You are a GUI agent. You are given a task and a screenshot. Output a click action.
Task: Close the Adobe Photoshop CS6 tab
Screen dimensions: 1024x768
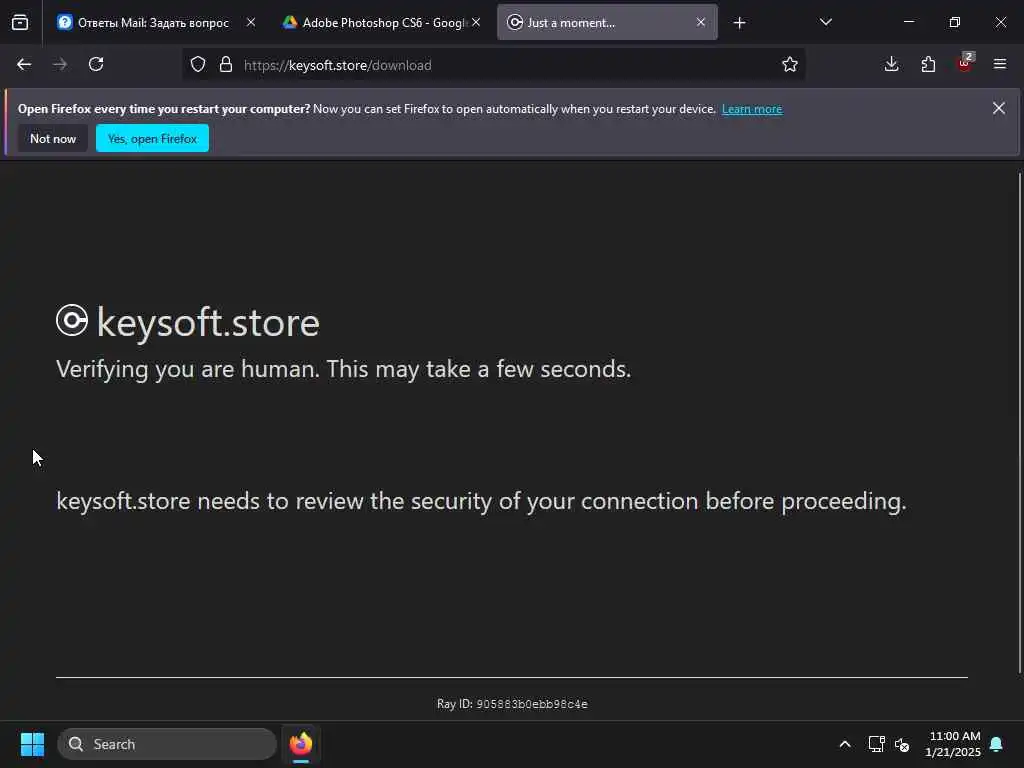click(x=477, y=22)
